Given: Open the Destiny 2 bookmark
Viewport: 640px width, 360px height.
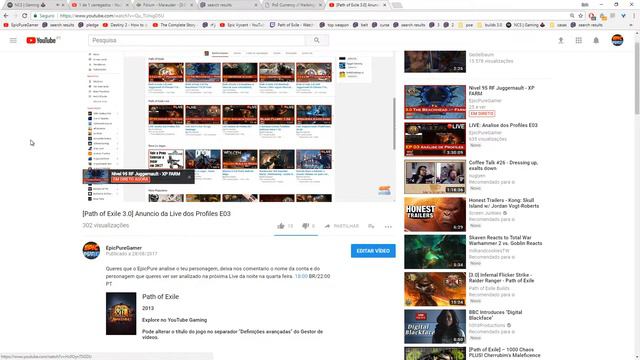Looking at the screenshot, I should pos(126,25).
